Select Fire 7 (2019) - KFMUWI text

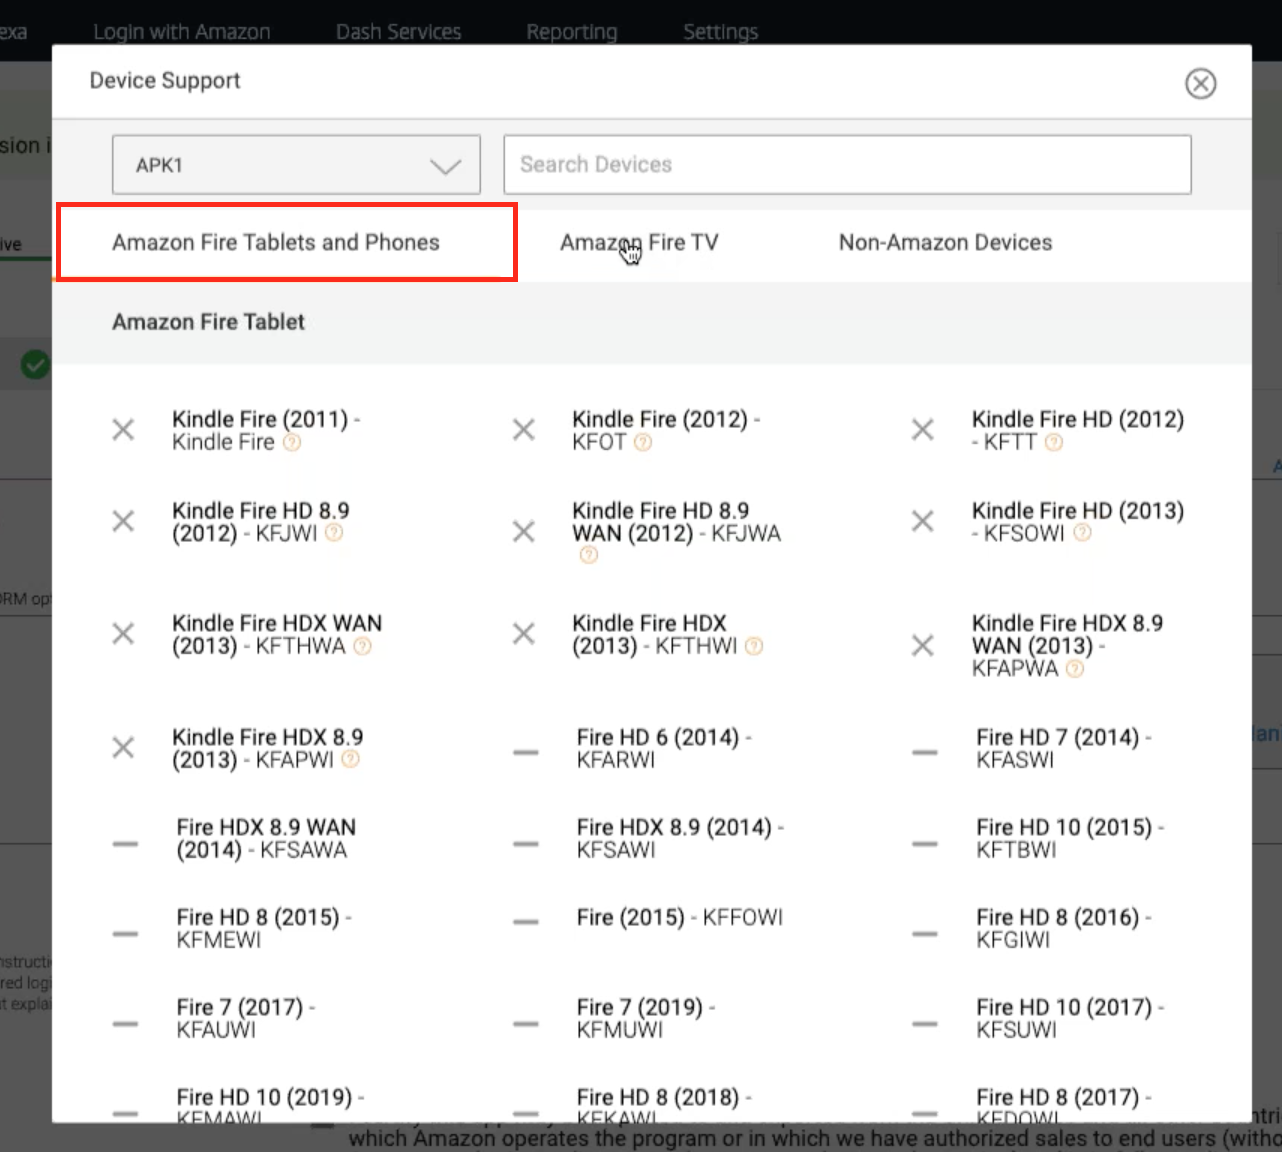tap(646, 1018)
